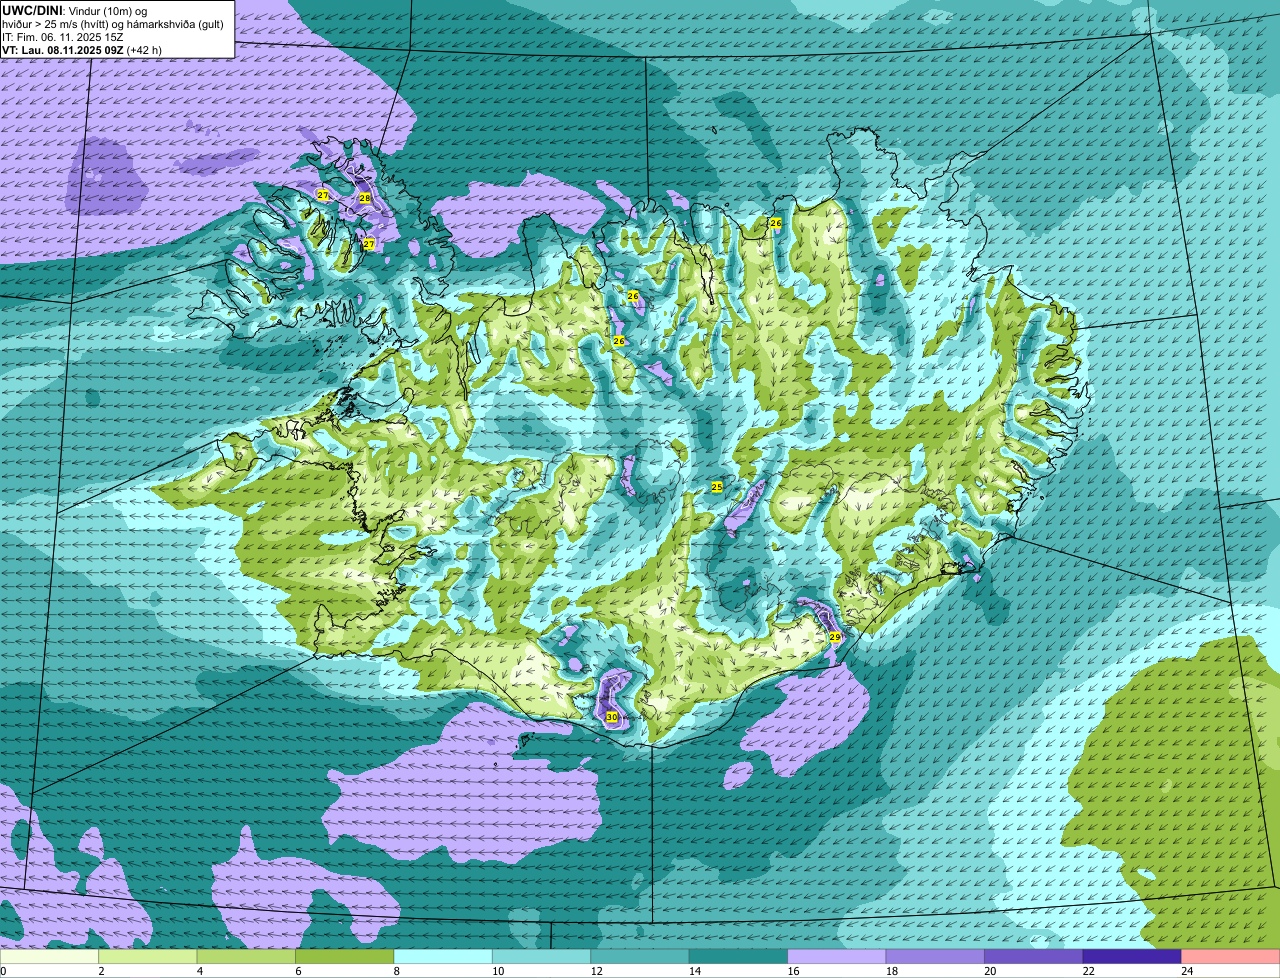Select the 20–22 violet scale swatch
This screenshot has width=1280, height=978.
[x=1034, y=956]
